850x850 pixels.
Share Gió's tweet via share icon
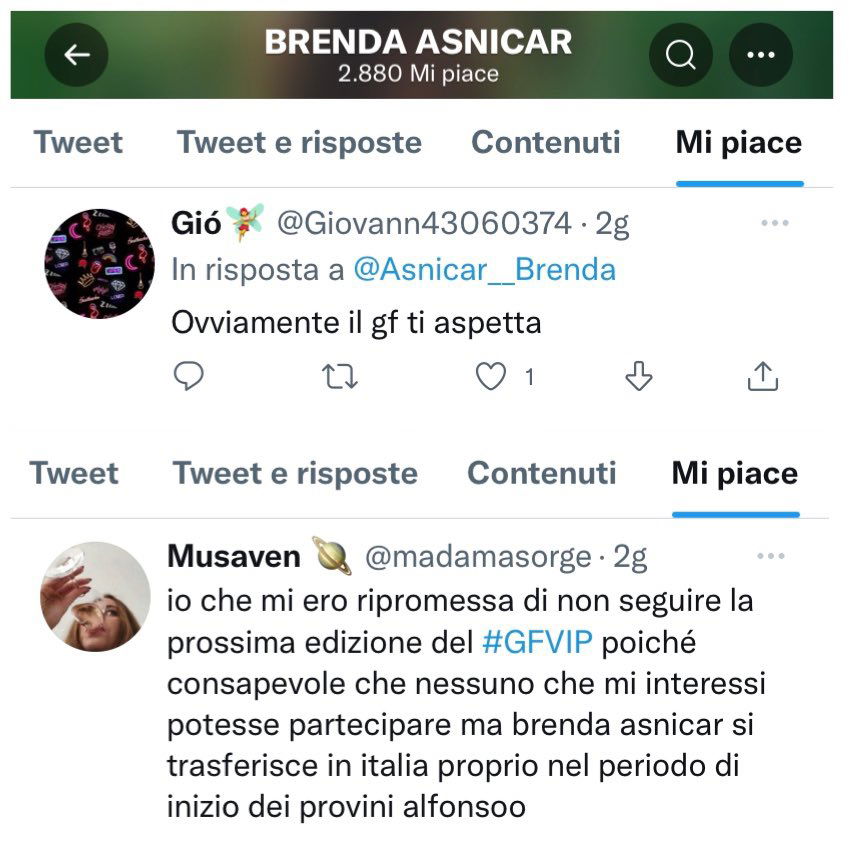[x=763, y=376]
